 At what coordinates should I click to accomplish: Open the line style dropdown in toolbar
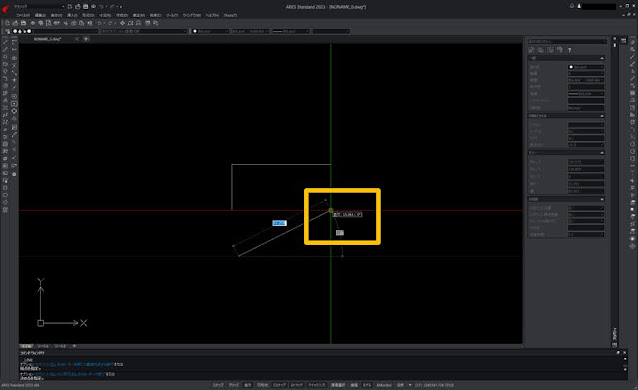[250, 31]
